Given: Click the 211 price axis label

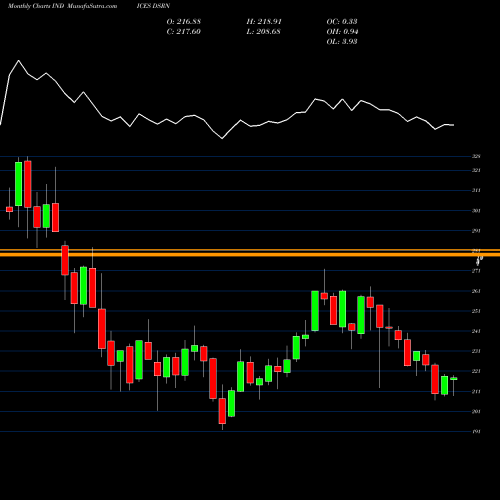Looking at the screenshot, I should pos(476,391).
